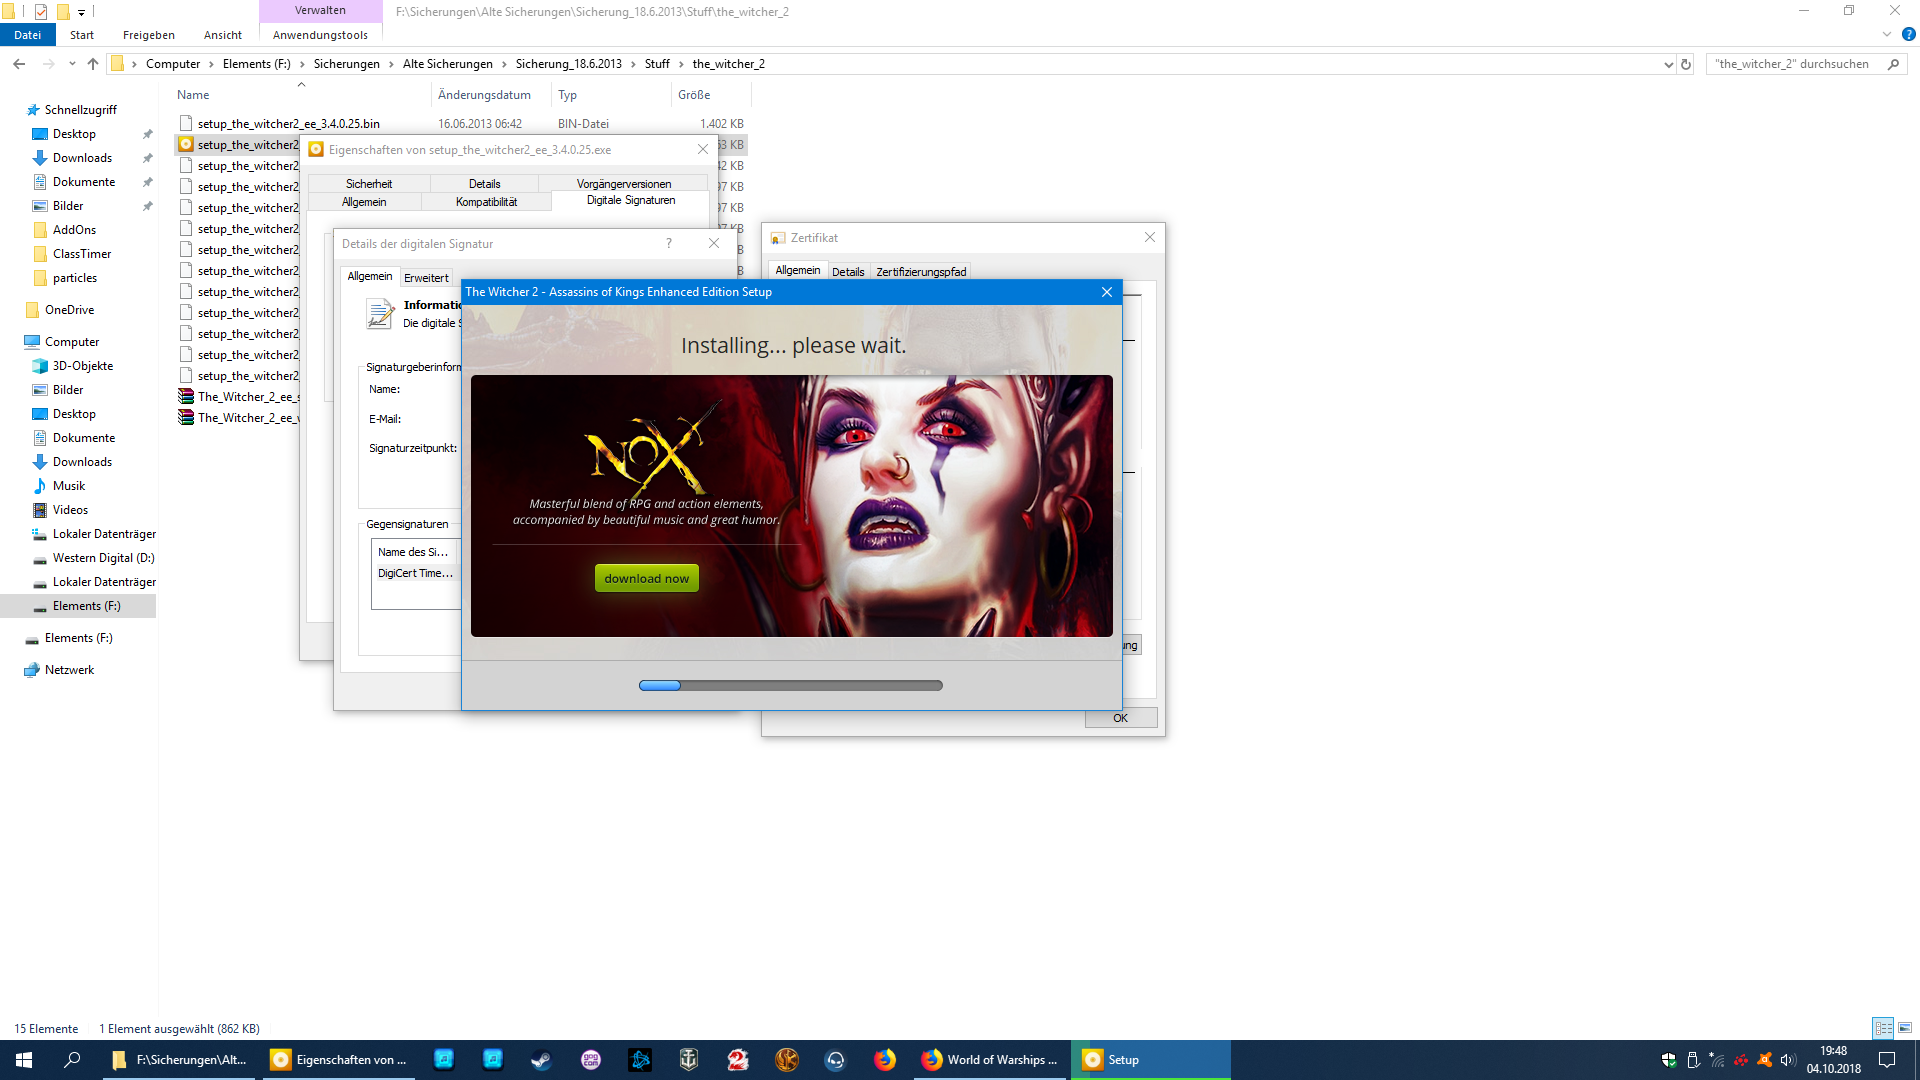
Task: Open recent locations dropdown arrow
Action: click(72, 64)
